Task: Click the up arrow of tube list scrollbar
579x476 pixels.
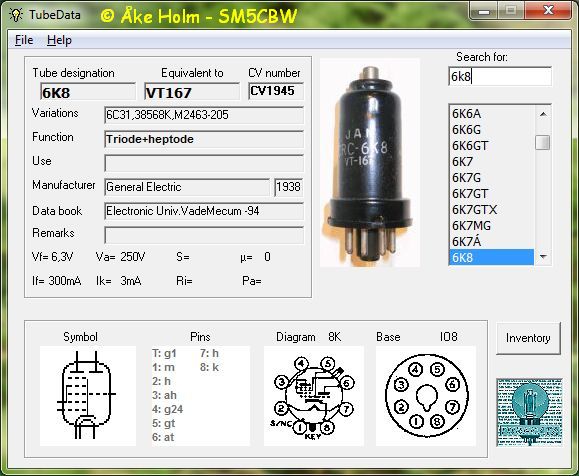Action: tap(543, 114)
